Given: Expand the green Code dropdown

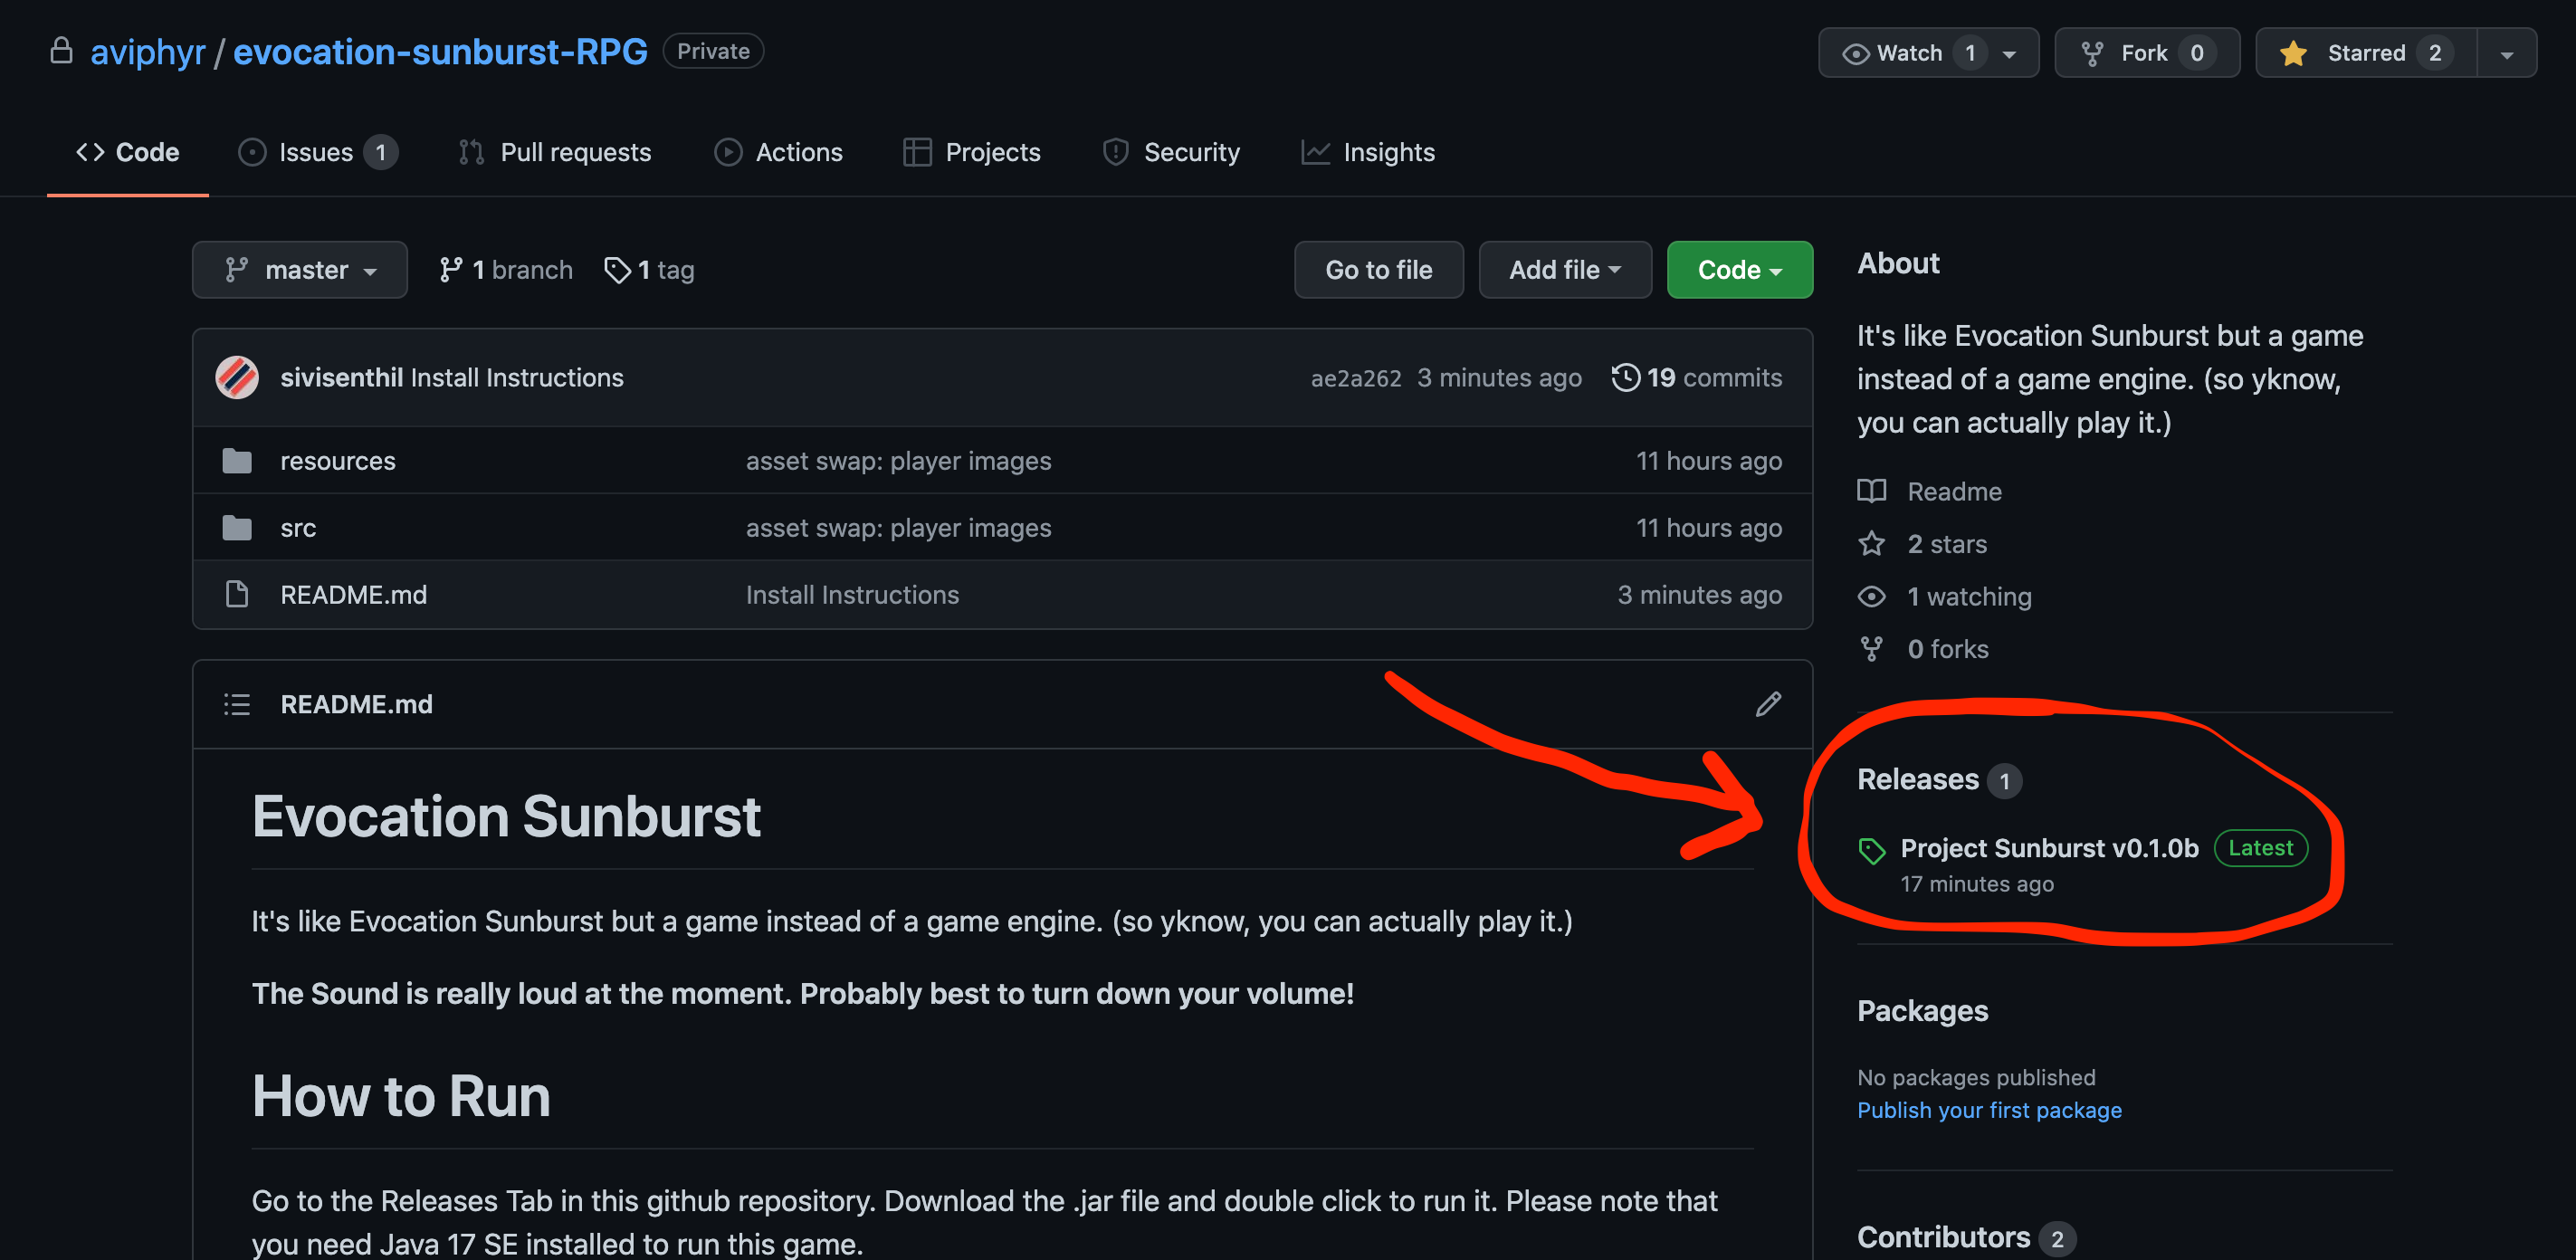Looking at the screenshot, I should 1739,269.
